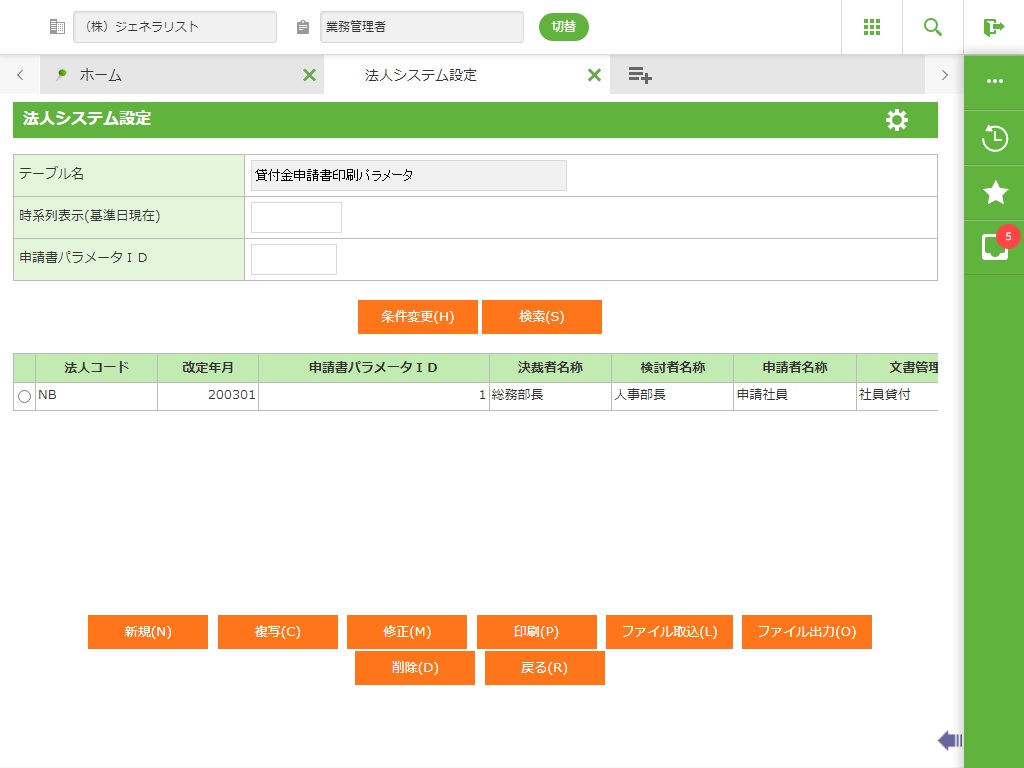Click the 時系列表示 date input field
This screenshot has width=1024, height=768.
(x=296, y=217)
